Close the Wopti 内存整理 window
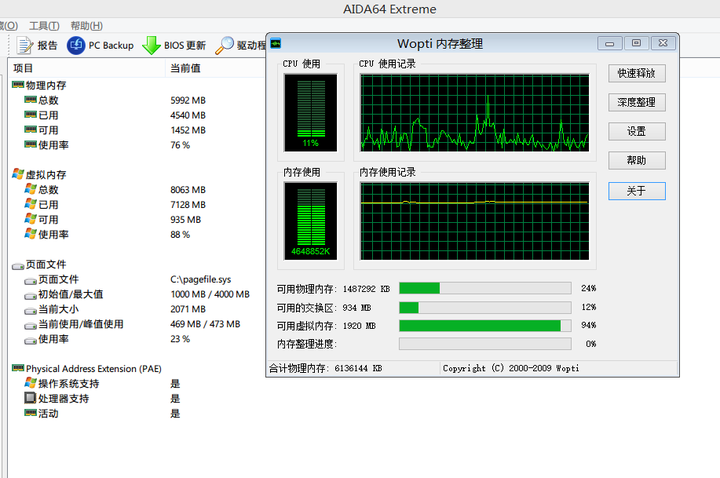This screenshot has width=720, height=478. pyautogui.click(x=663, y=43)
